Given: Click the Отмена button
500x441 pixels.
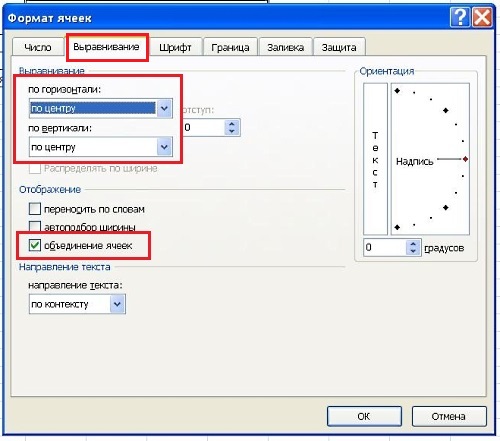Looking at the screenshot, I should click(449, 416).
